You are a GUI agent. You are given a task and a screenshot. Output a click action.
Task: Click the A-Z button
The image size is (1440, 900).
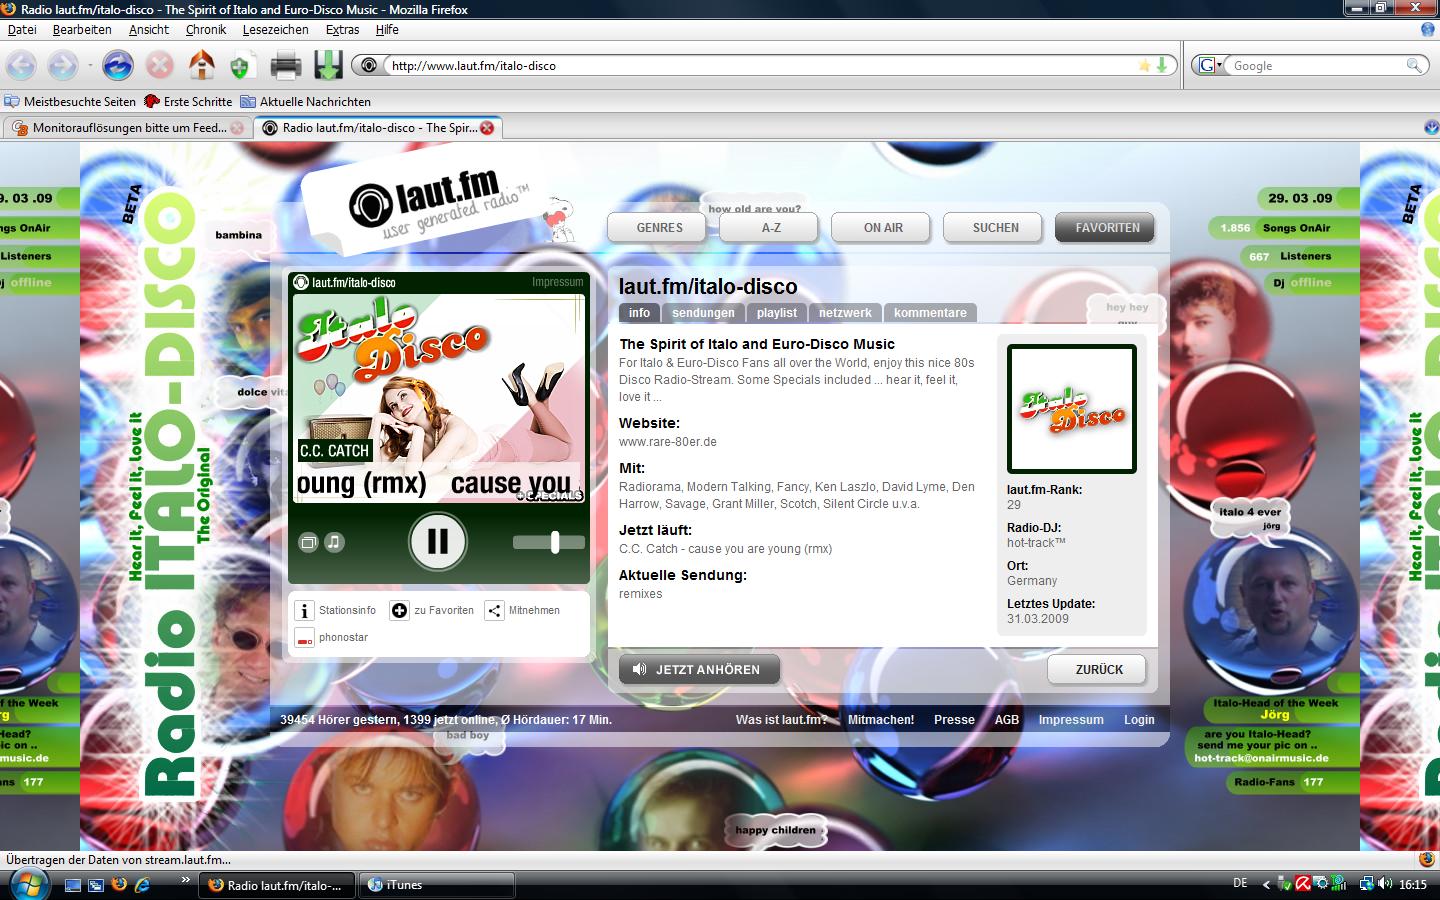click(771, 228)
